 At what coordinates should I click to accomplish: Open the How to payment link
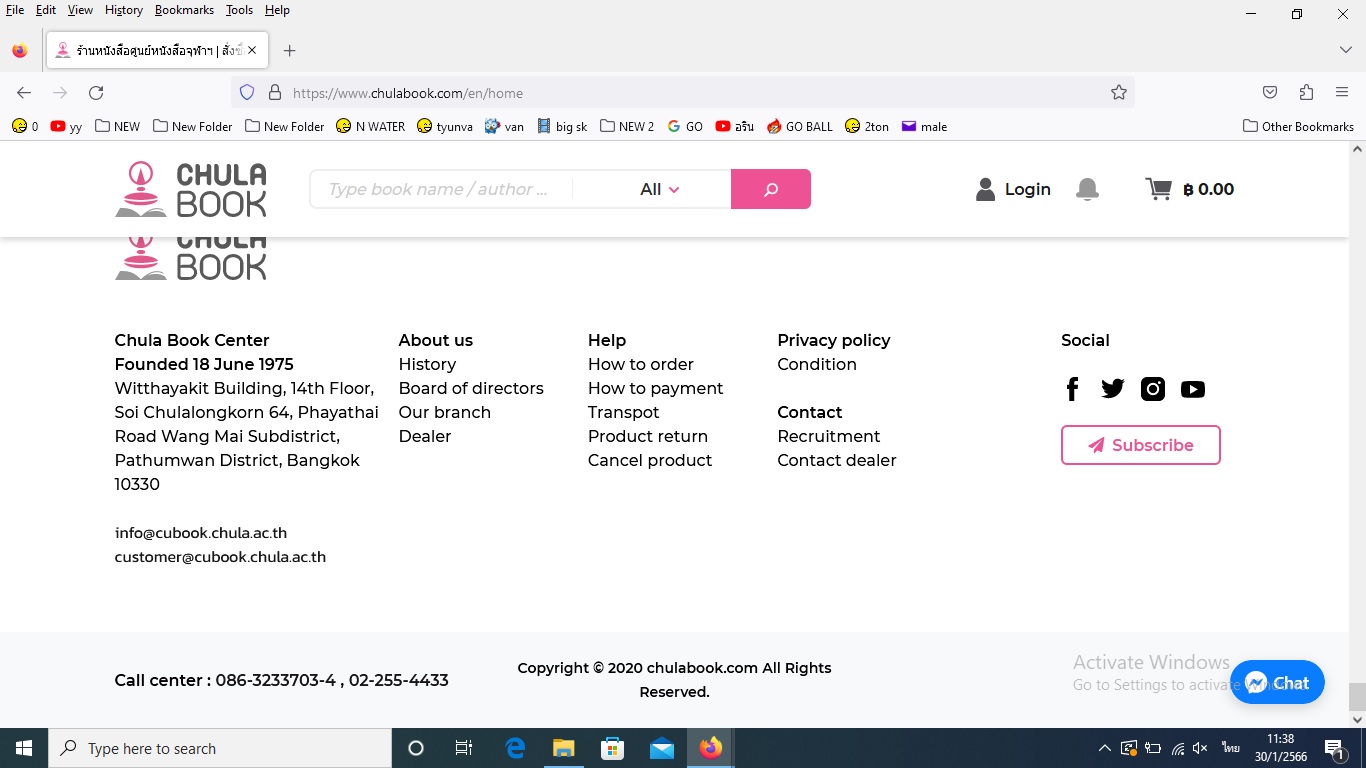tap(656, 388)
